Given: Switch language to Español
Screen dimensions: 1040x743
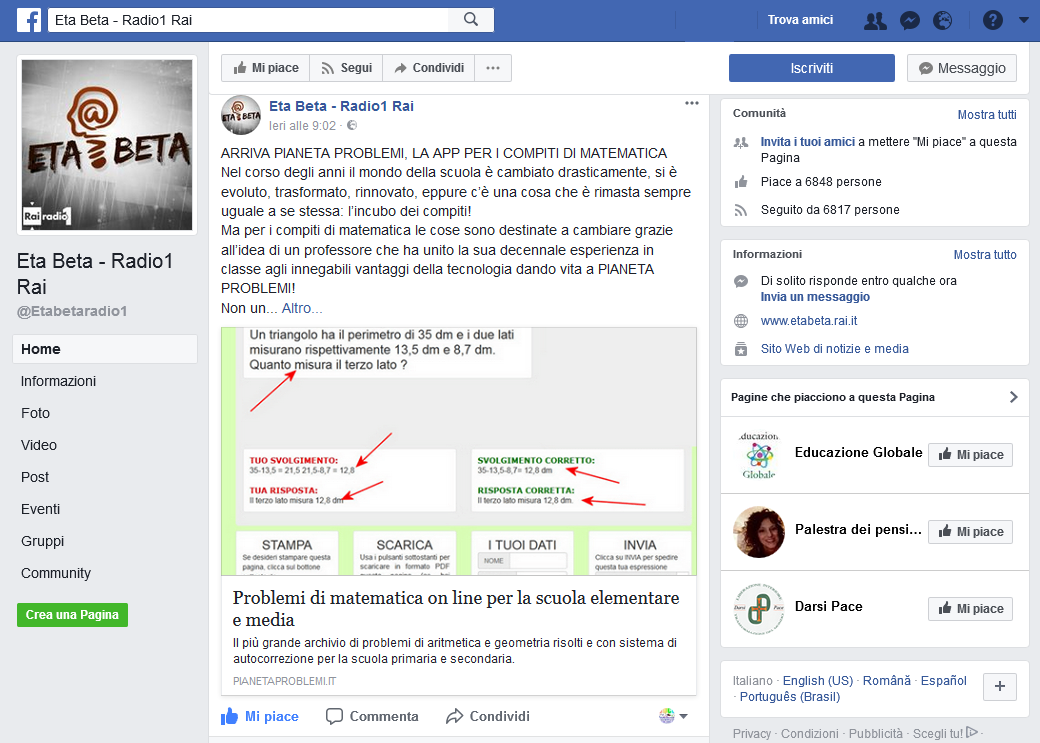Looking at the screenshot, I should click(944, 681).
